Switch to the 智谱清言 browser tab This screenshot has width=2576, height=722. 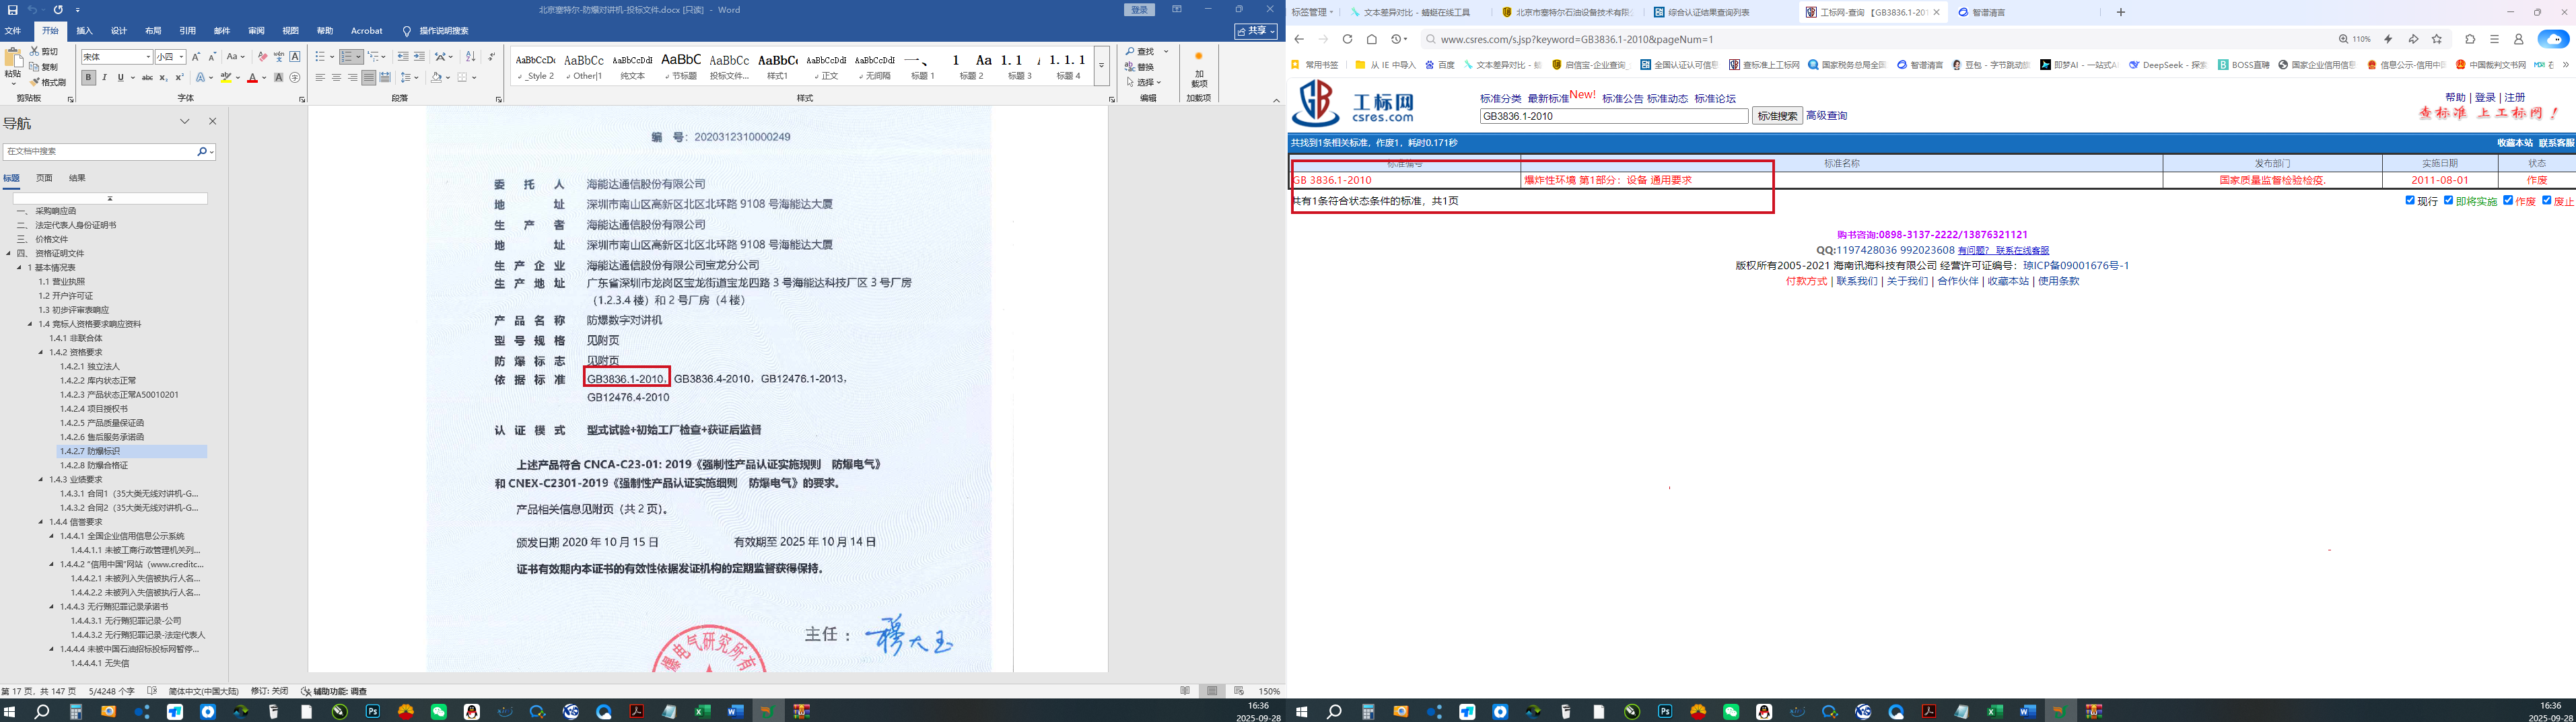[x=1988, y=12]
